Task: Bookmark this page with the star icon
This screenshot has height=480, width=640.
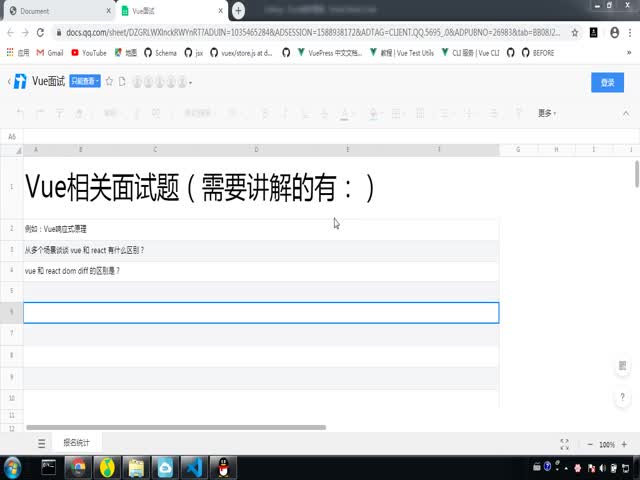Action: pyautogui.click(x=575, y=33)
